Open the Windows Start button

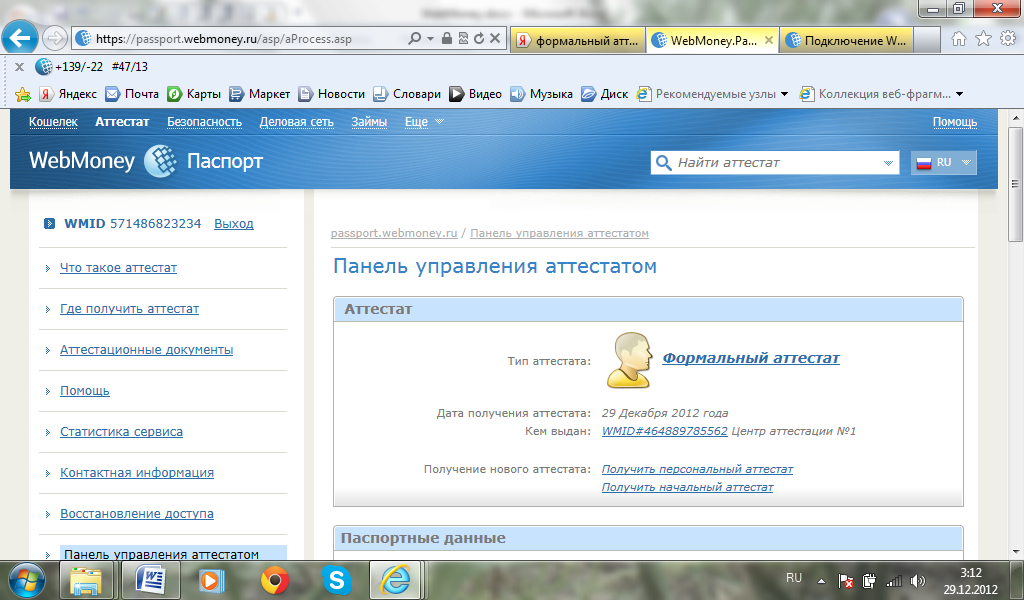(27, 580)
